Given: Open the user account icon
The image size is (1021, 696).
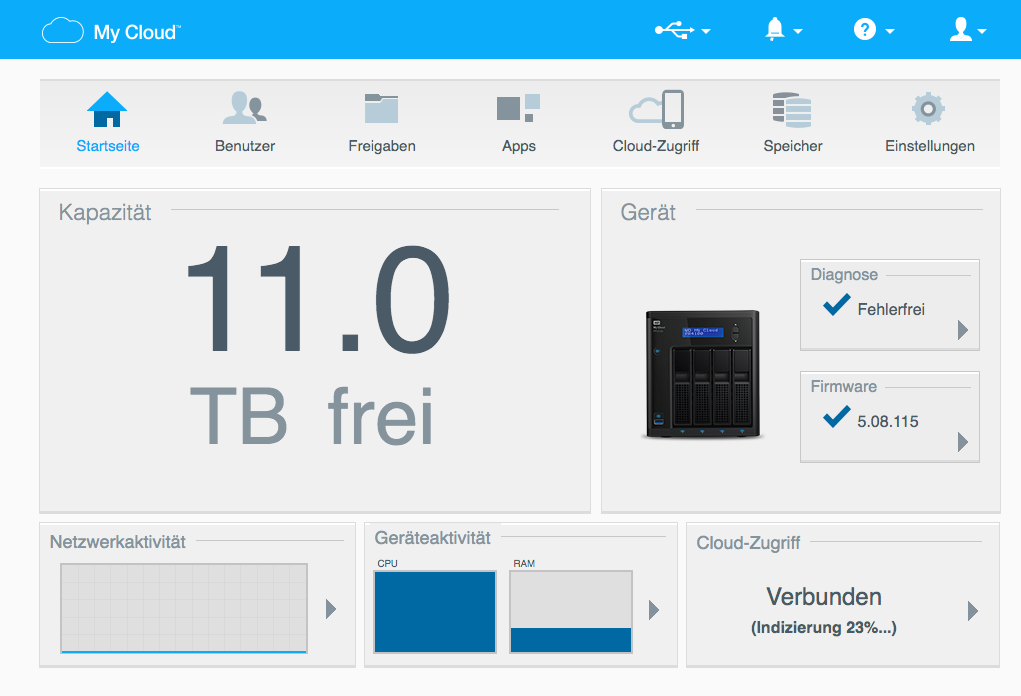Looking at the screenshot, I should pos(960,29).
